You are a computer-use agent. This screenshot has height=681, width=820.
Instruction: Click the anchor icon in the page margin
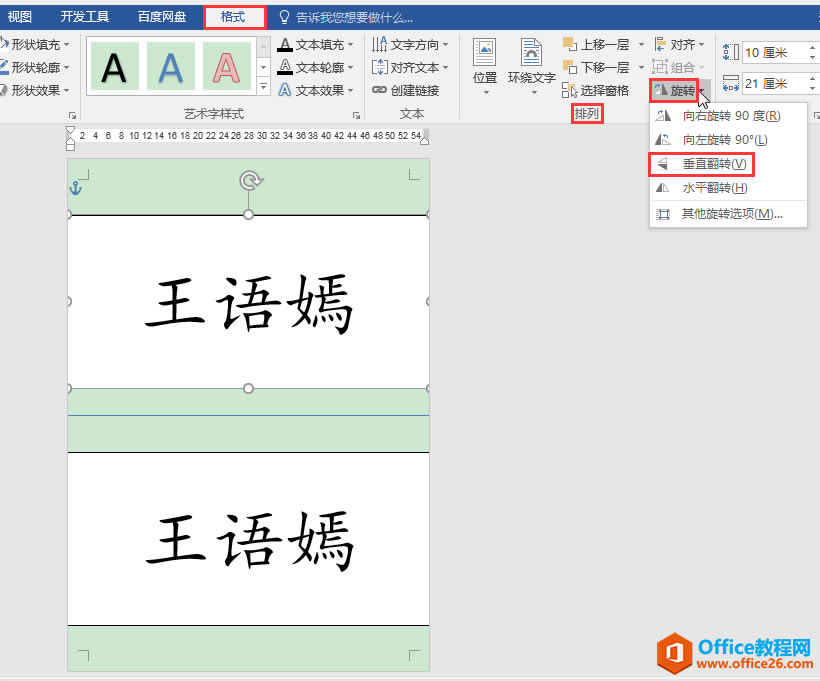[x=76, y=188]
